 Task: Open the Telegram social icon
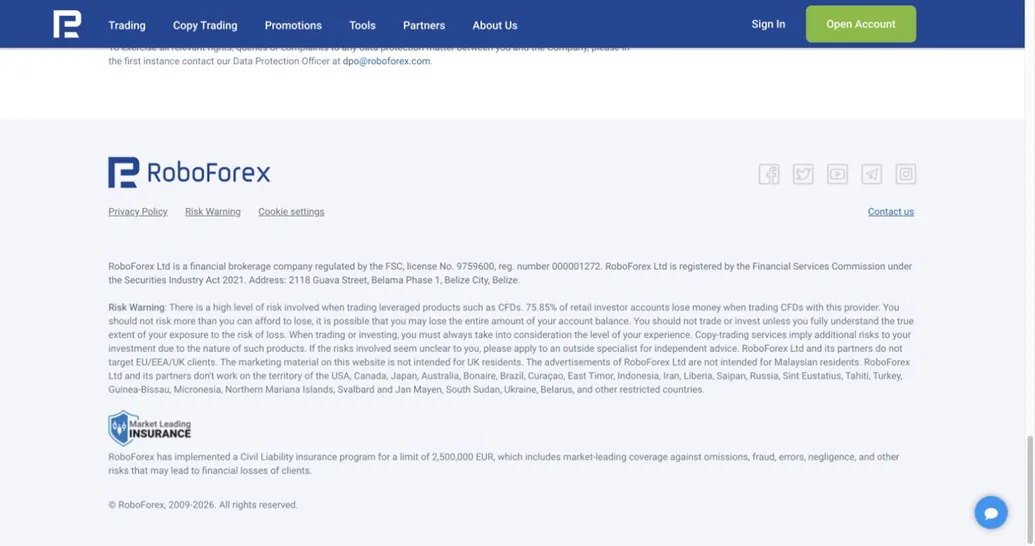pyautogui.click(x=872, y=174)
